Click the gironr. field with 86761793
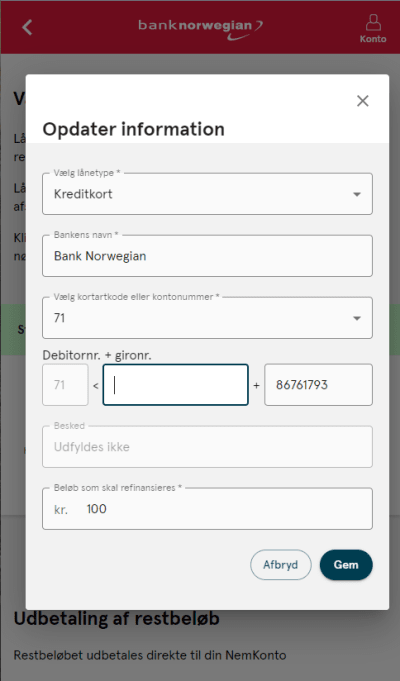The width and height of the screenshot is (400, 681). (x=318, y=385)
